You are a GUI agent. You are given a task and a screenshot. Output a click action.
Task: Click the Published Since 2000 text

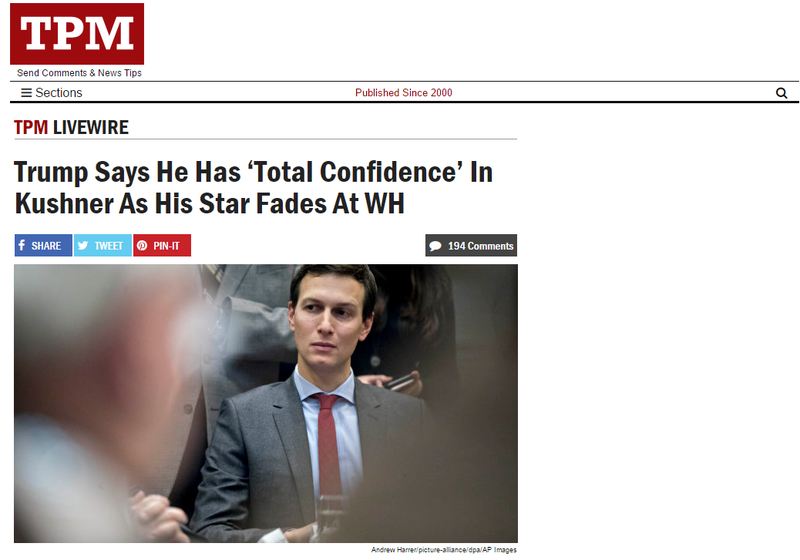pos(404,93)
